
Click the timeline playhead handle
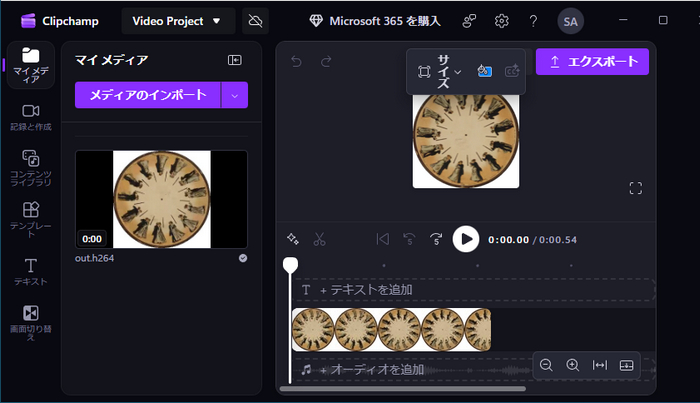click(291, 265)
